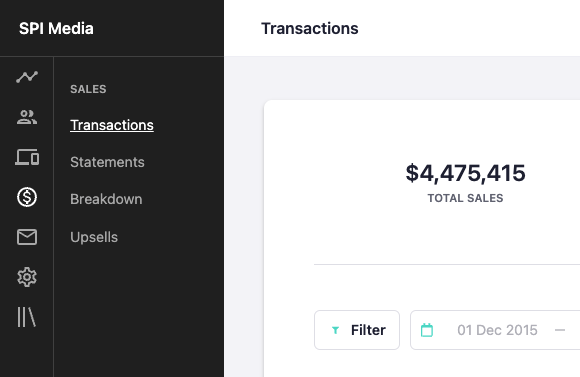Click the green calendar icon
This screenshot has width=580, height=377.
coord(427,330)
